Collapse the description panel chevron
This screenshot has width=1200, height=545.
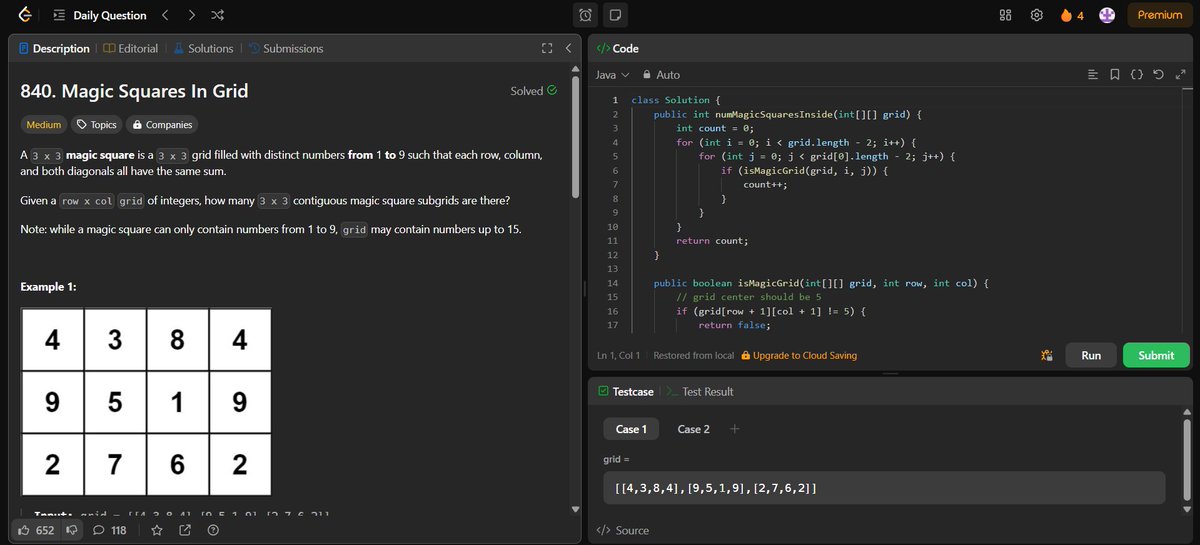point(568,48)
